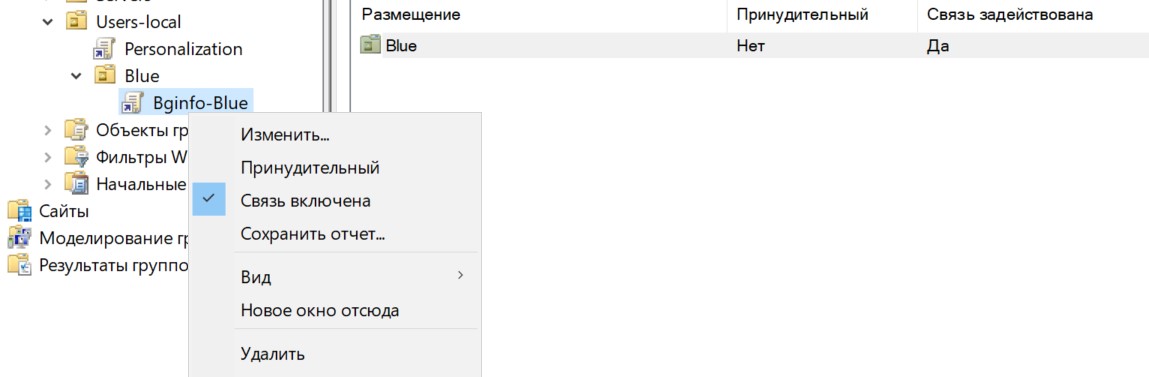Select the Users-local OU folder icon
Screen dimensions: 1149x377
point(76,22)
